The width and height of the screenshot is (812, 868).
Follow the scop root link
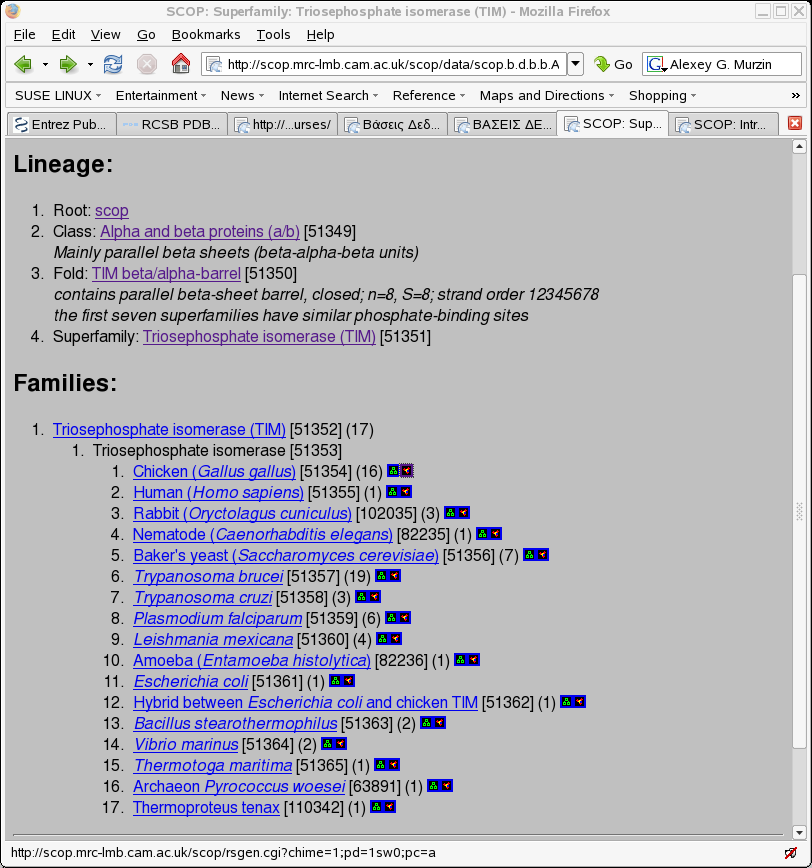(112, 211)
